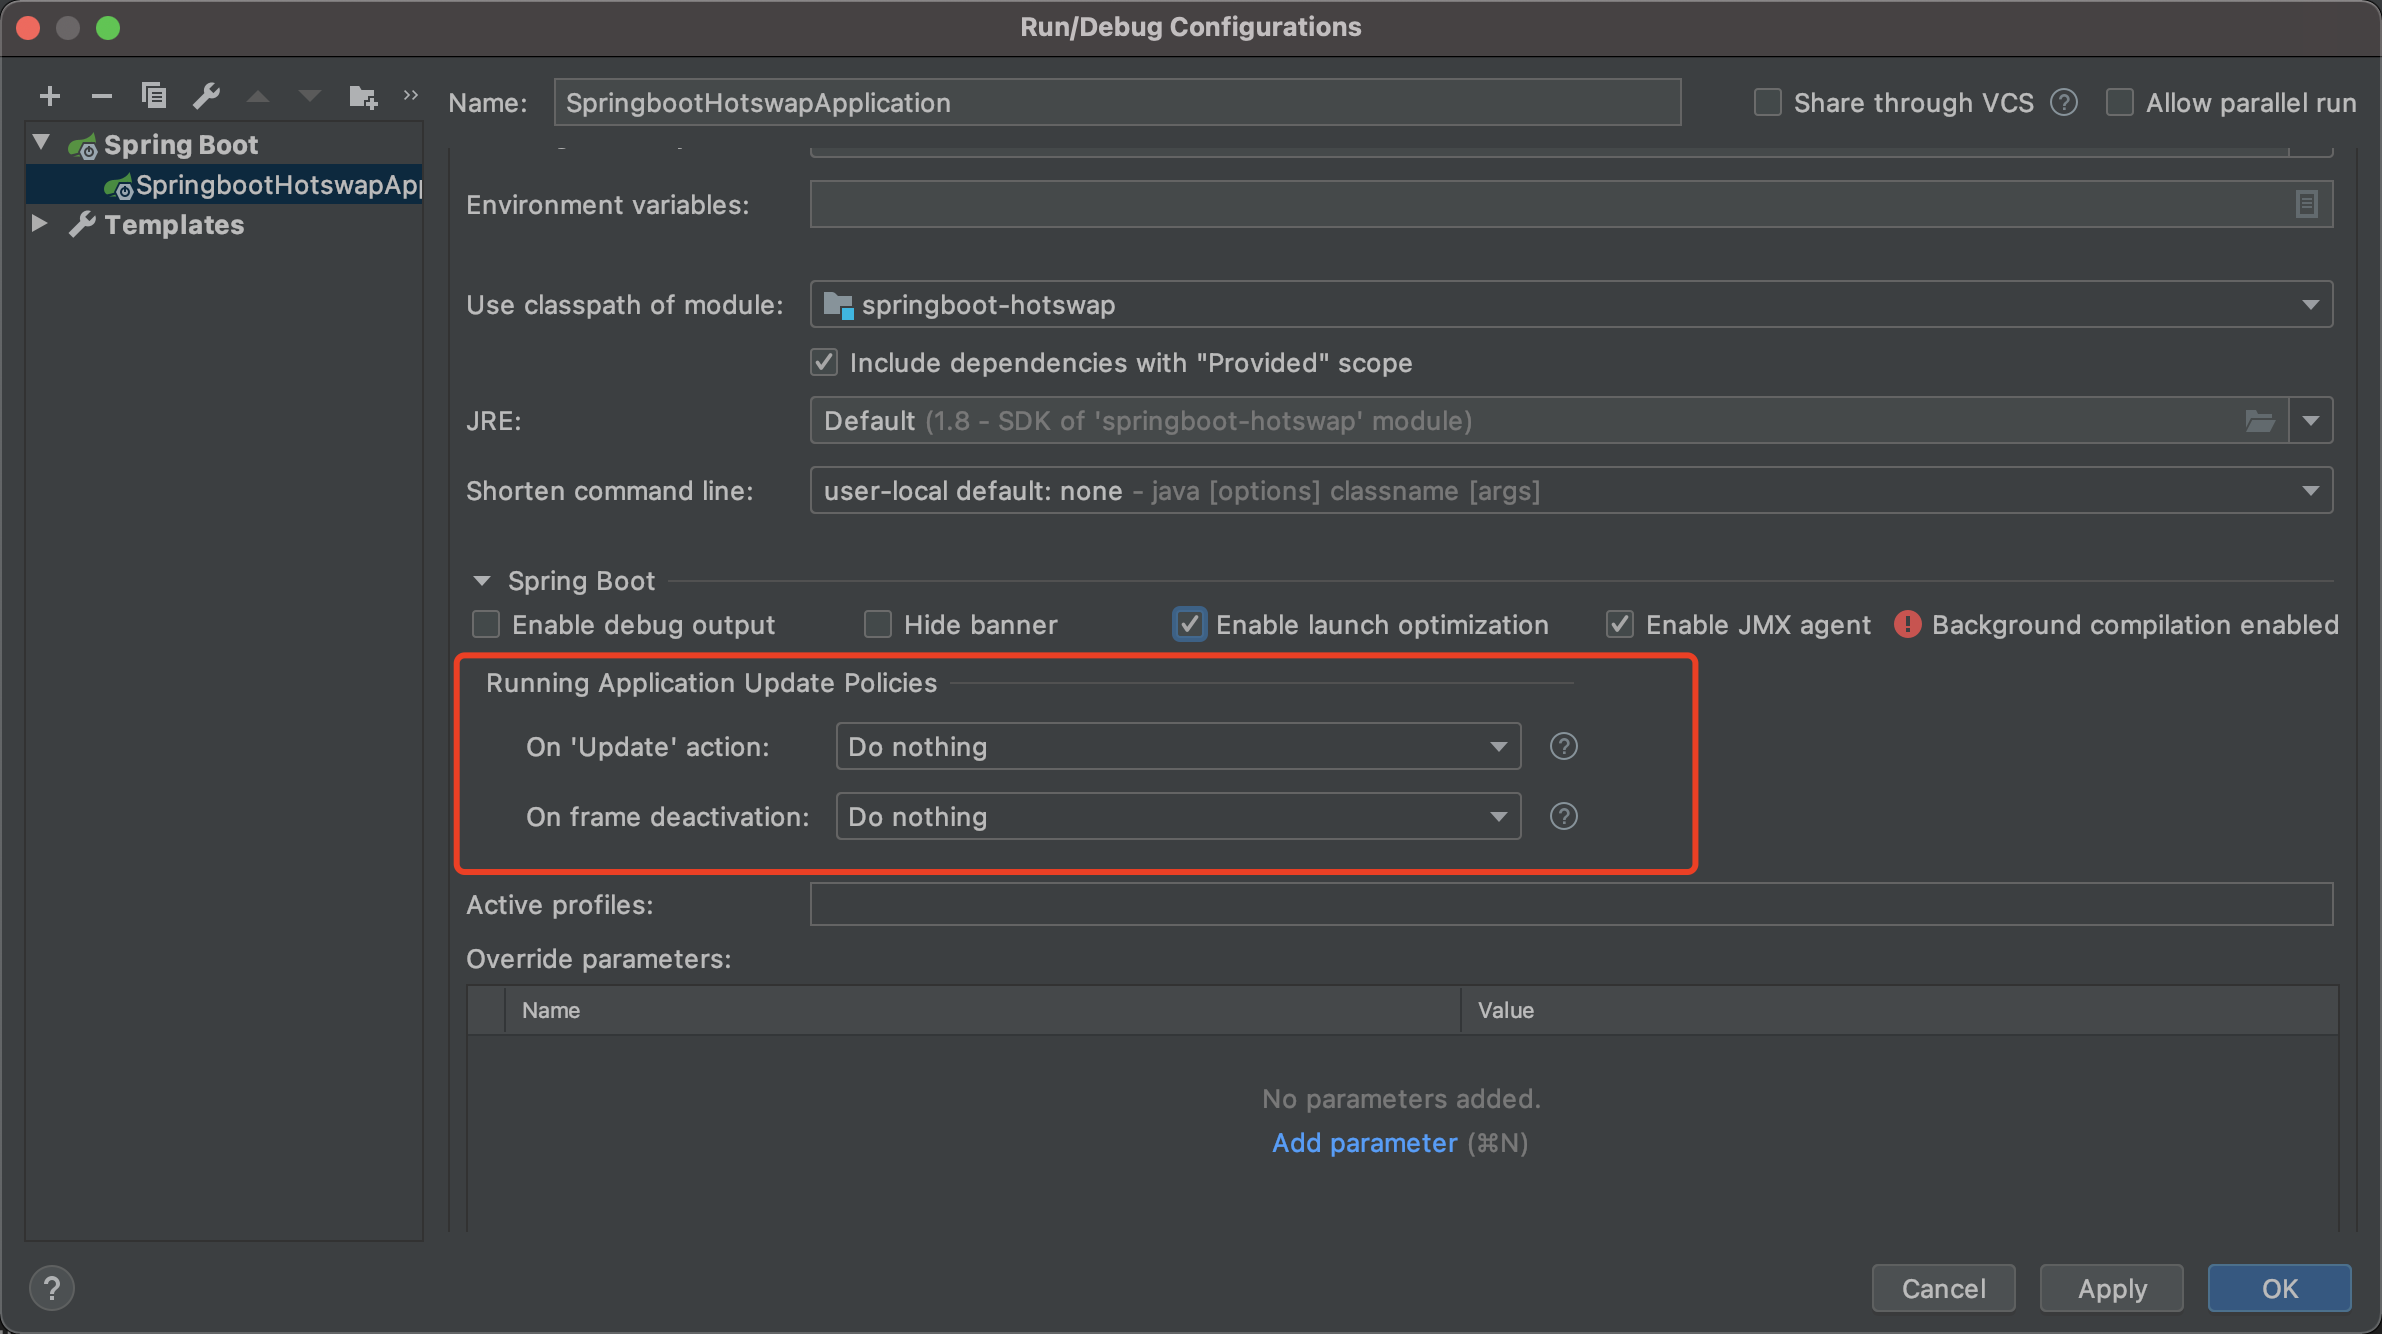Enable 'Include dependencies with Provided scope'

[825, 362]
